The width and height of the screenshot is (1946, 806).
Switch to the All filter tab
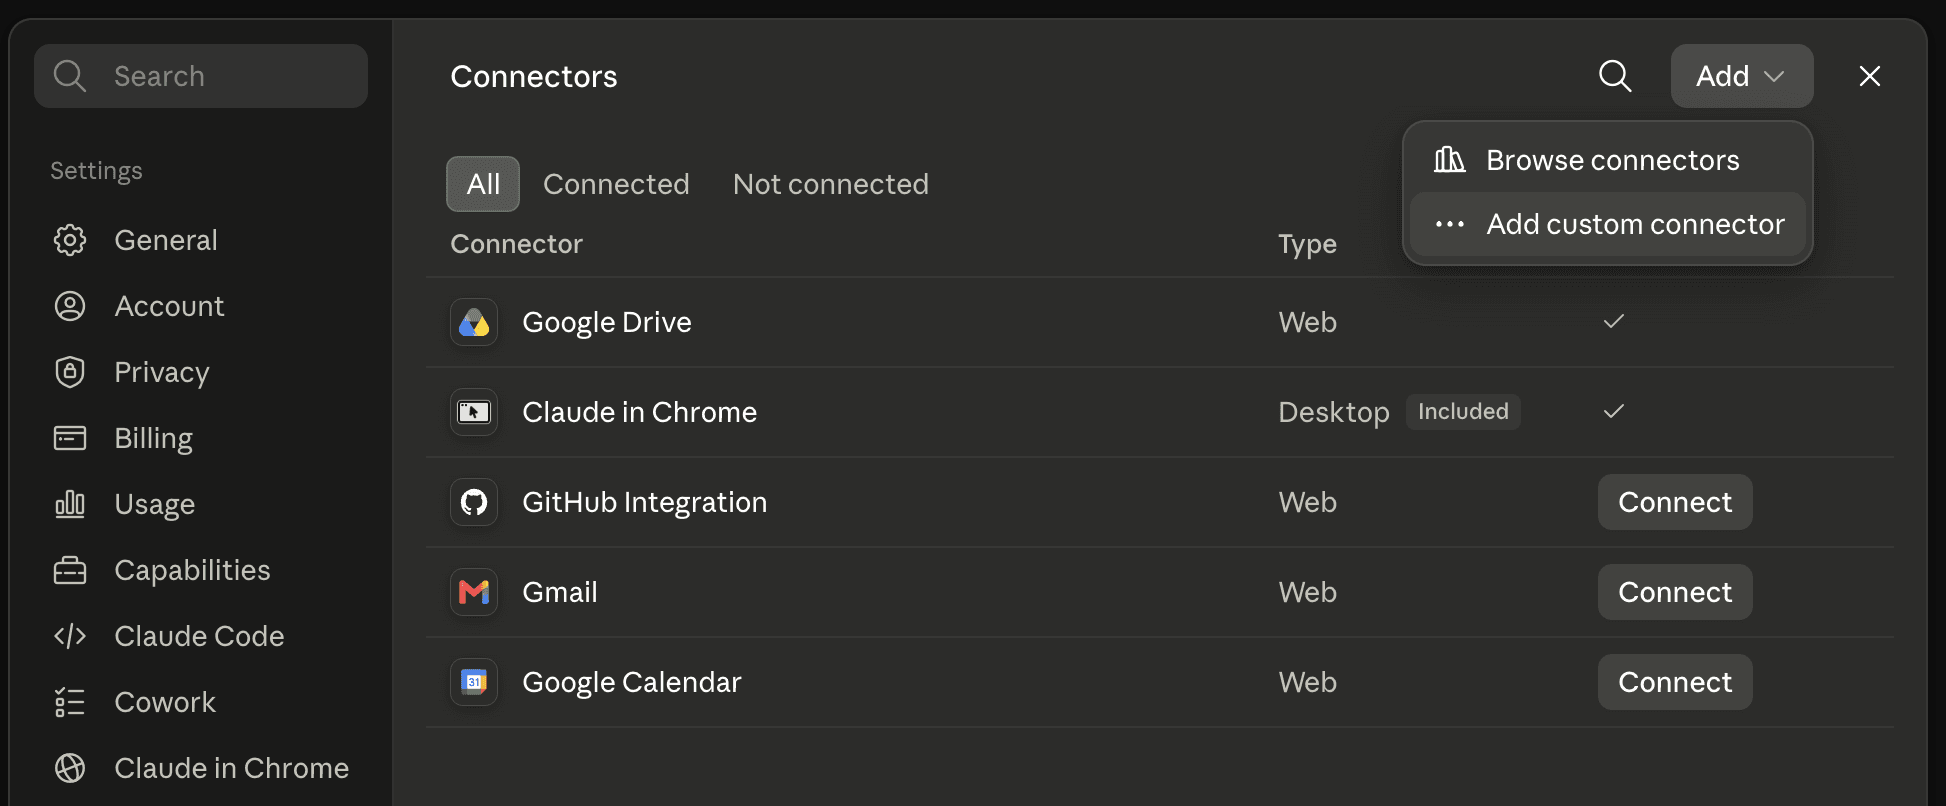point(483,184)
